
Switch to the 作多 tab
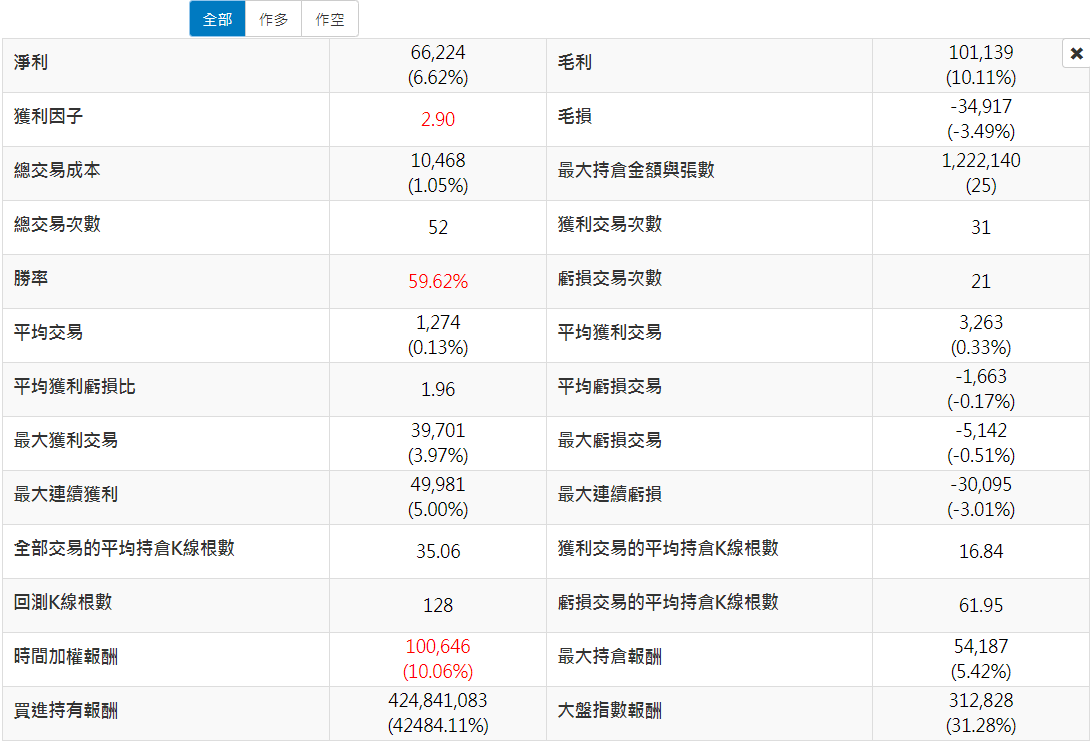[273, 19]
